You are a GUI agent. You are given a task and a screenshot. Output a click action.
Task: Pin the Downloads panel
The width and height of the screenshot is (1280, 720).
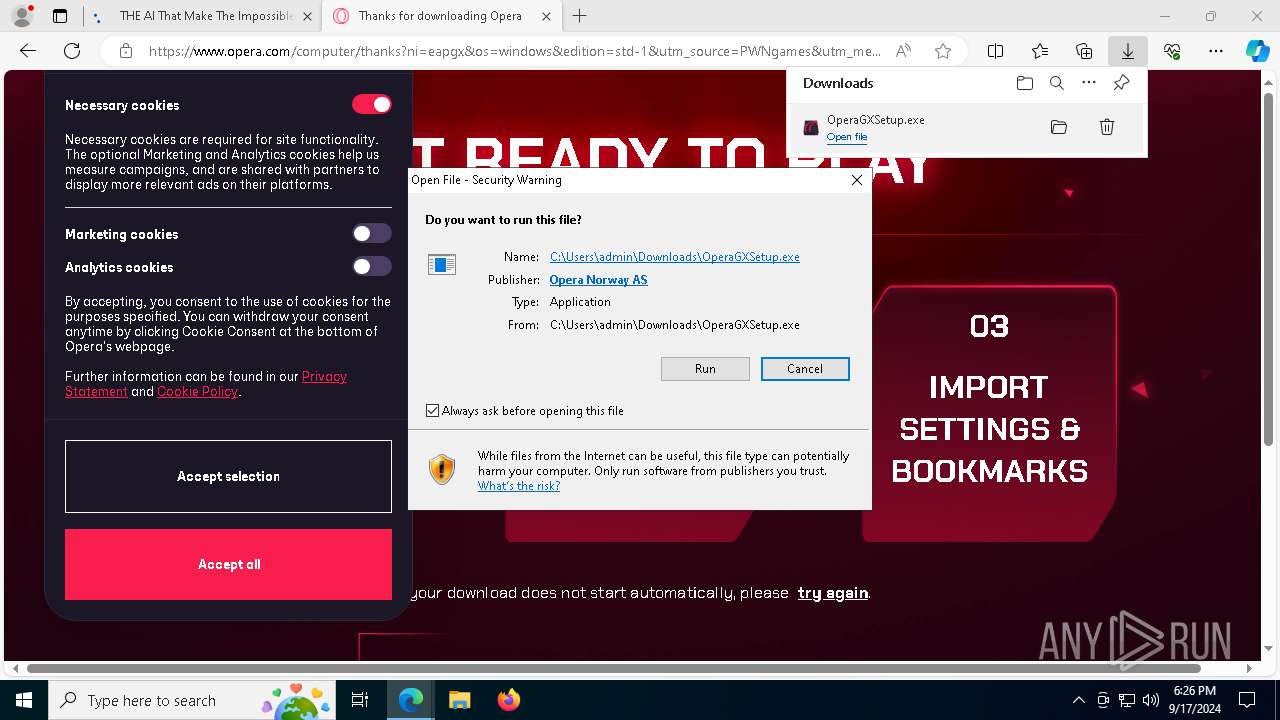click(x=1121, y=83)
